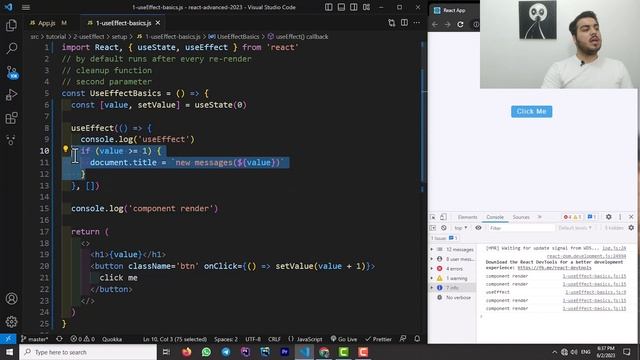Open 2-useEffect breadcrumb segment
This screenshot has width=640, height=360.
pos(89,37)
